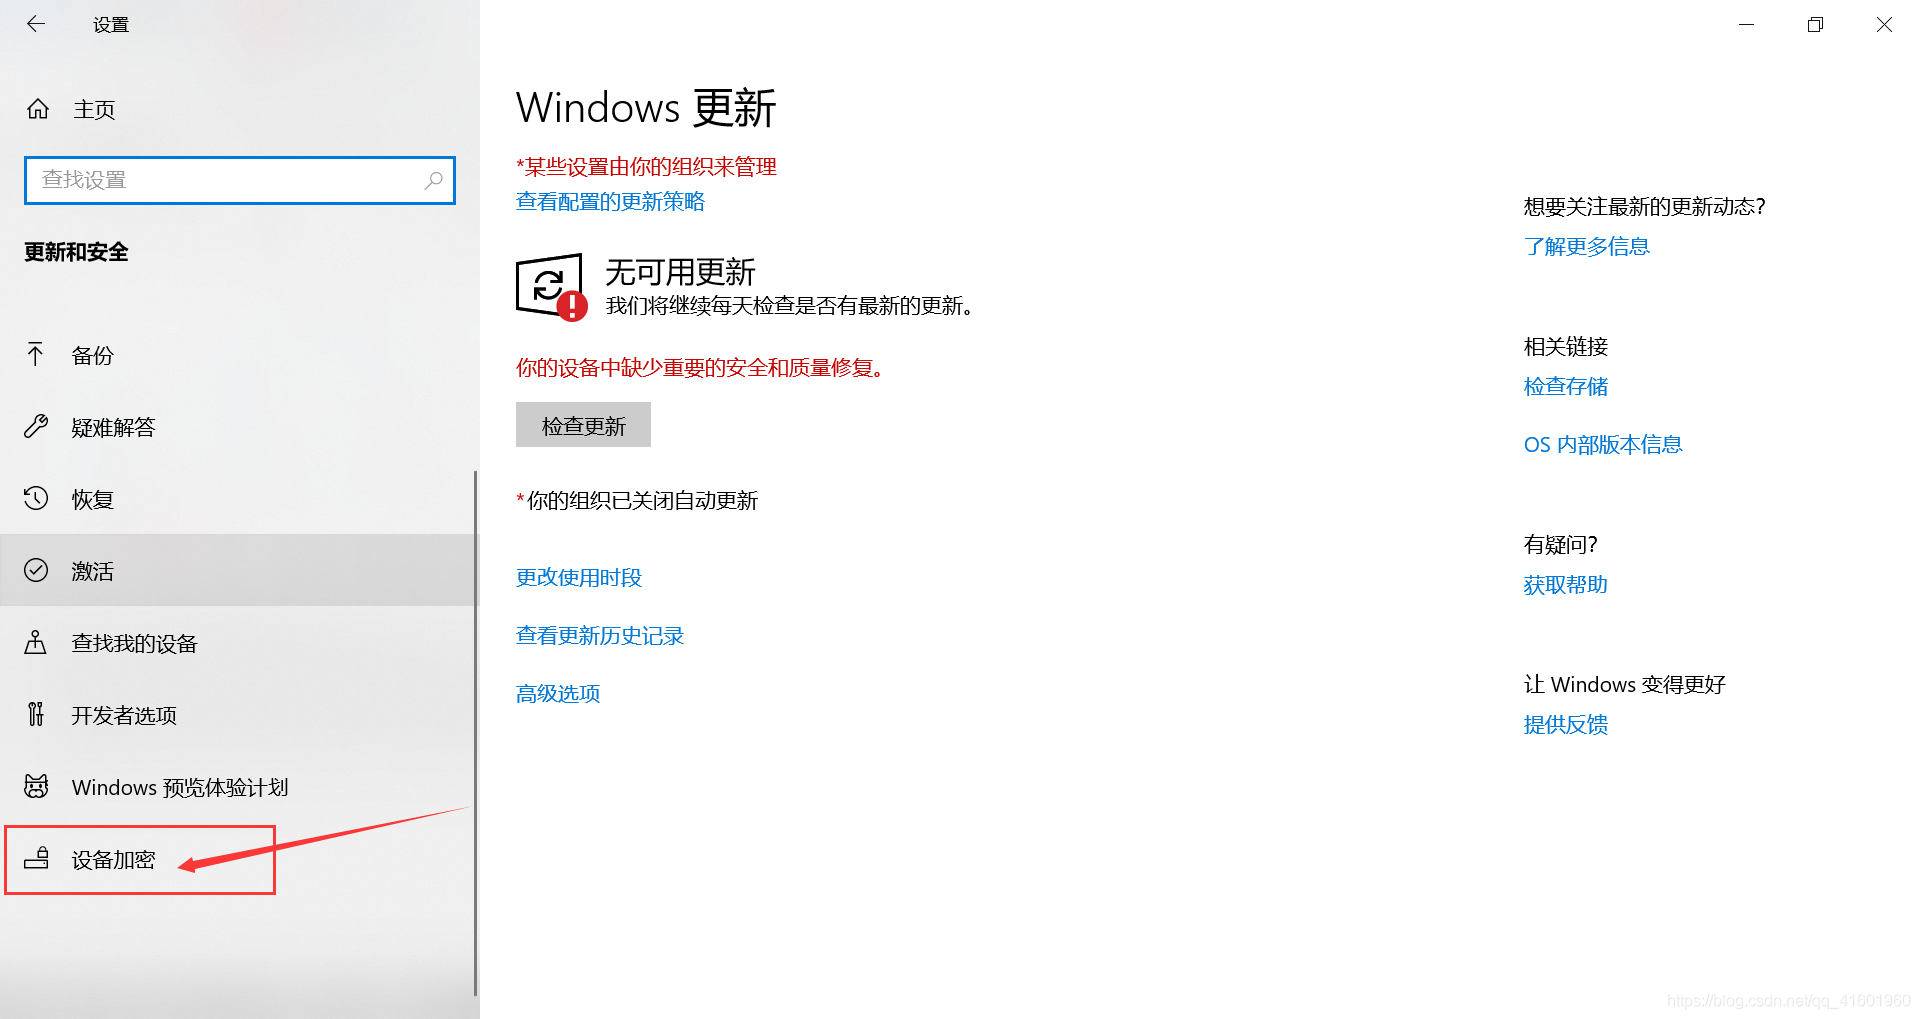This screenshot has height=1019, width=1920.
Task: Open 查找我的设备 page
Action: coord(238,643)
